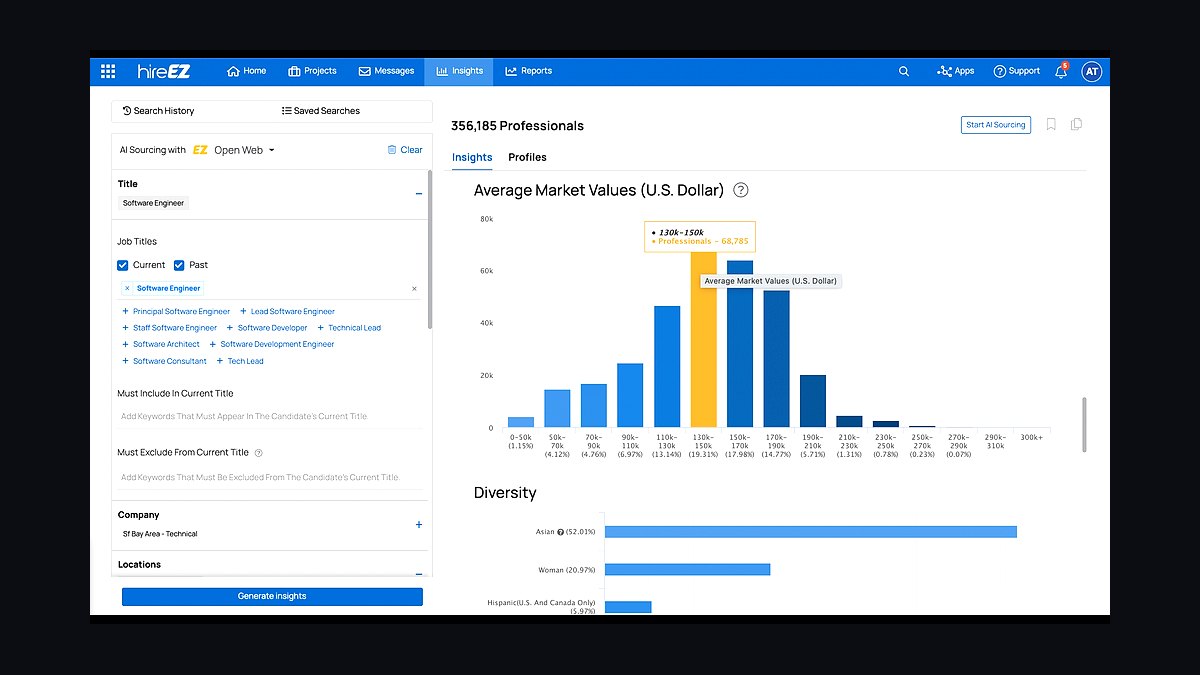The height and width of the screenshot is (675, 1200).
Task: Focus the Must Exclude From Current Title field
Action: pos(272,477)
